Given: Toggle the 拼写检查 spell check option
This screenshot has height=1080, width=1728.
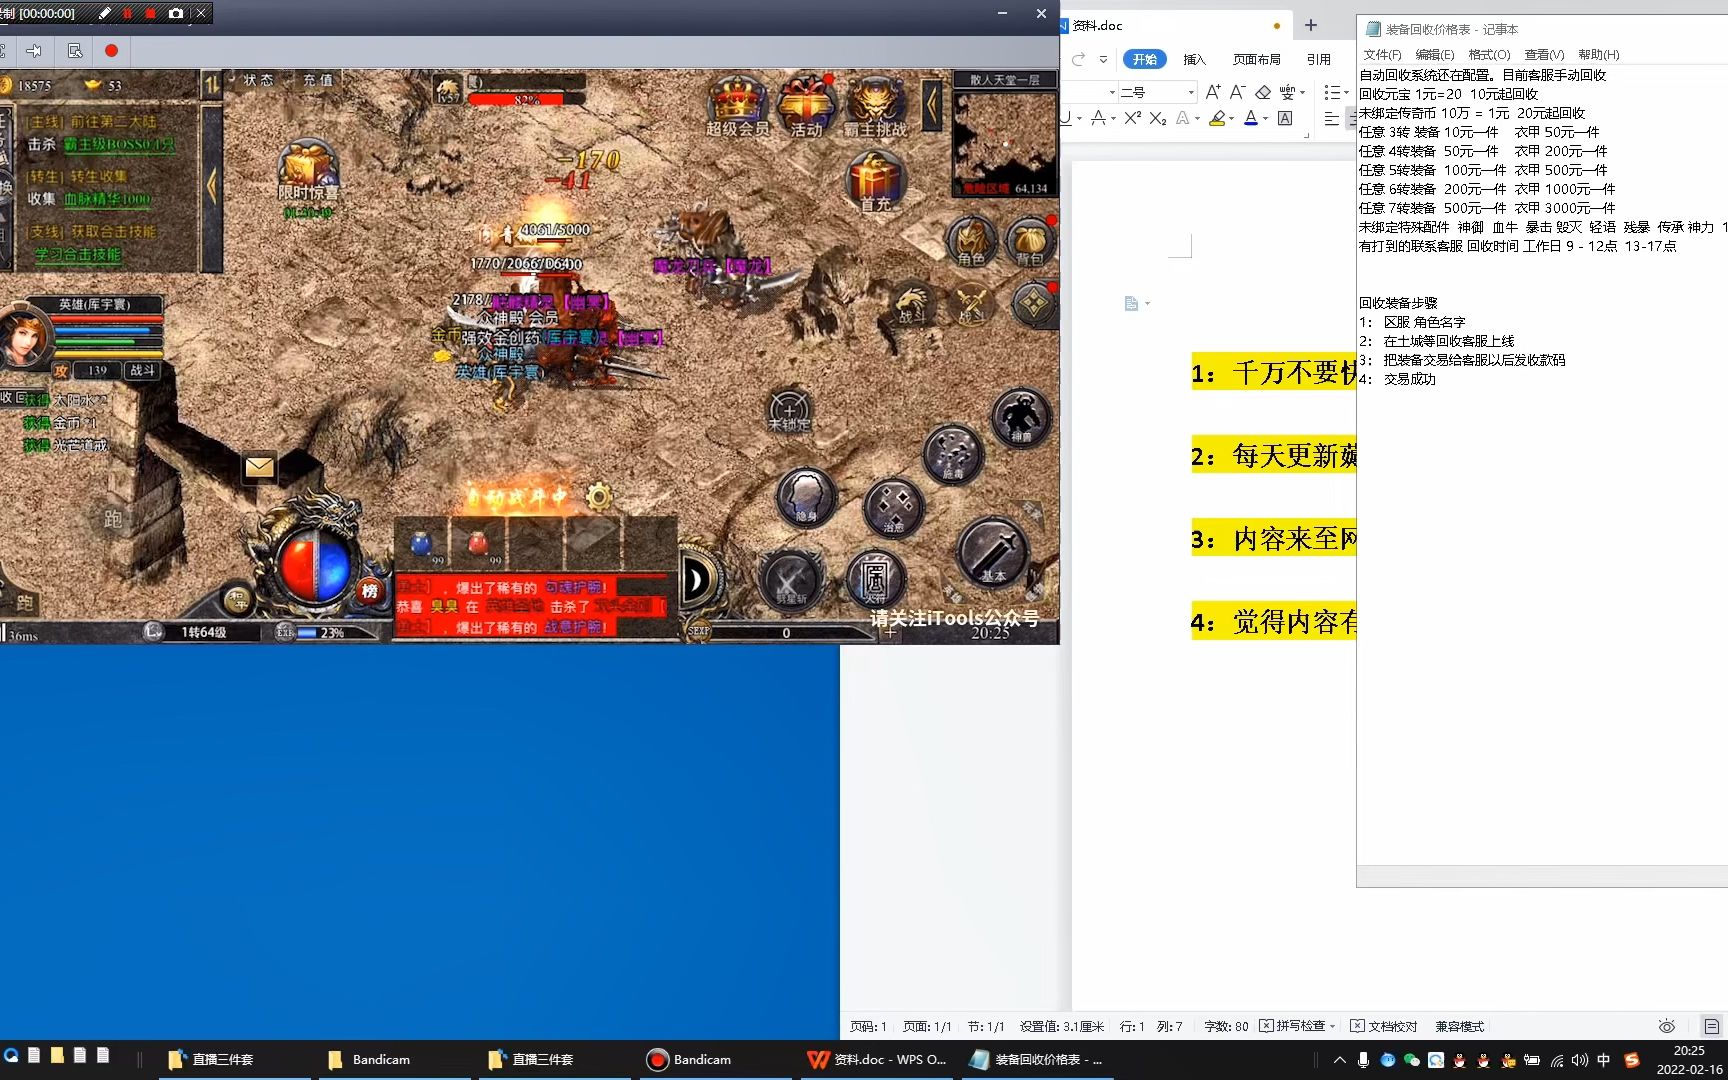Looking at the screenshot, I should (1297, 1026).
